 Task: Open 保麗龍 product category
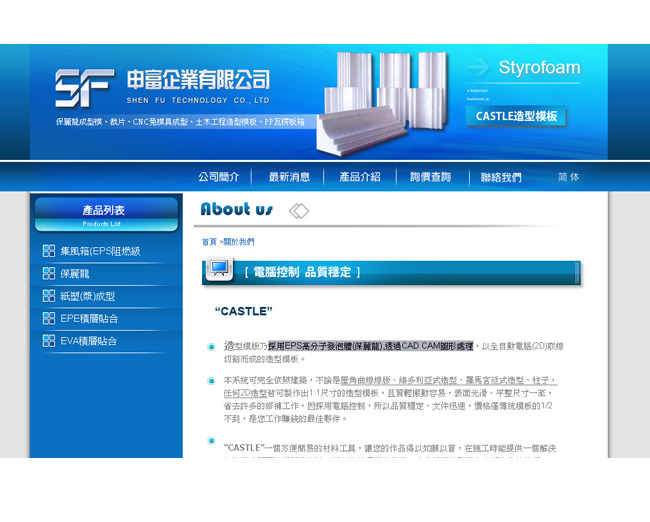[x=75, y=274]
